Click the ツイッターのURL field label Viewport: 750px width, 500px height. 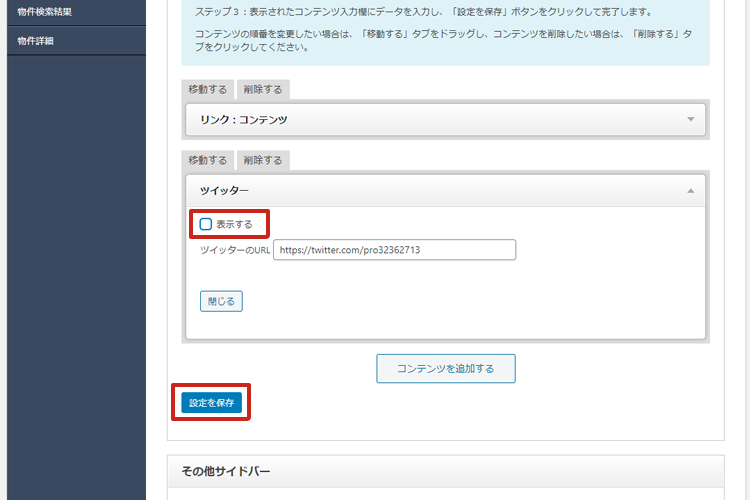[x=235, y=250]
